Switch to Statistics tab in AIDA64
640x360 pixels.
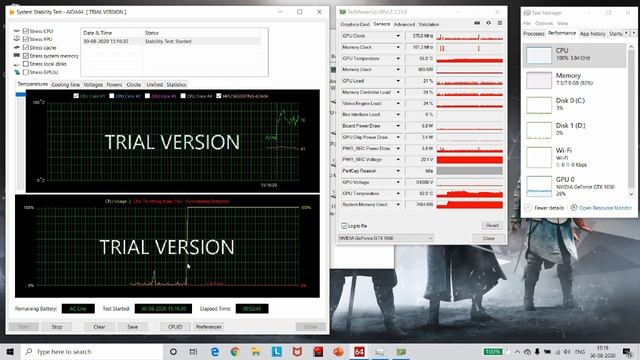tap(176, 84)
